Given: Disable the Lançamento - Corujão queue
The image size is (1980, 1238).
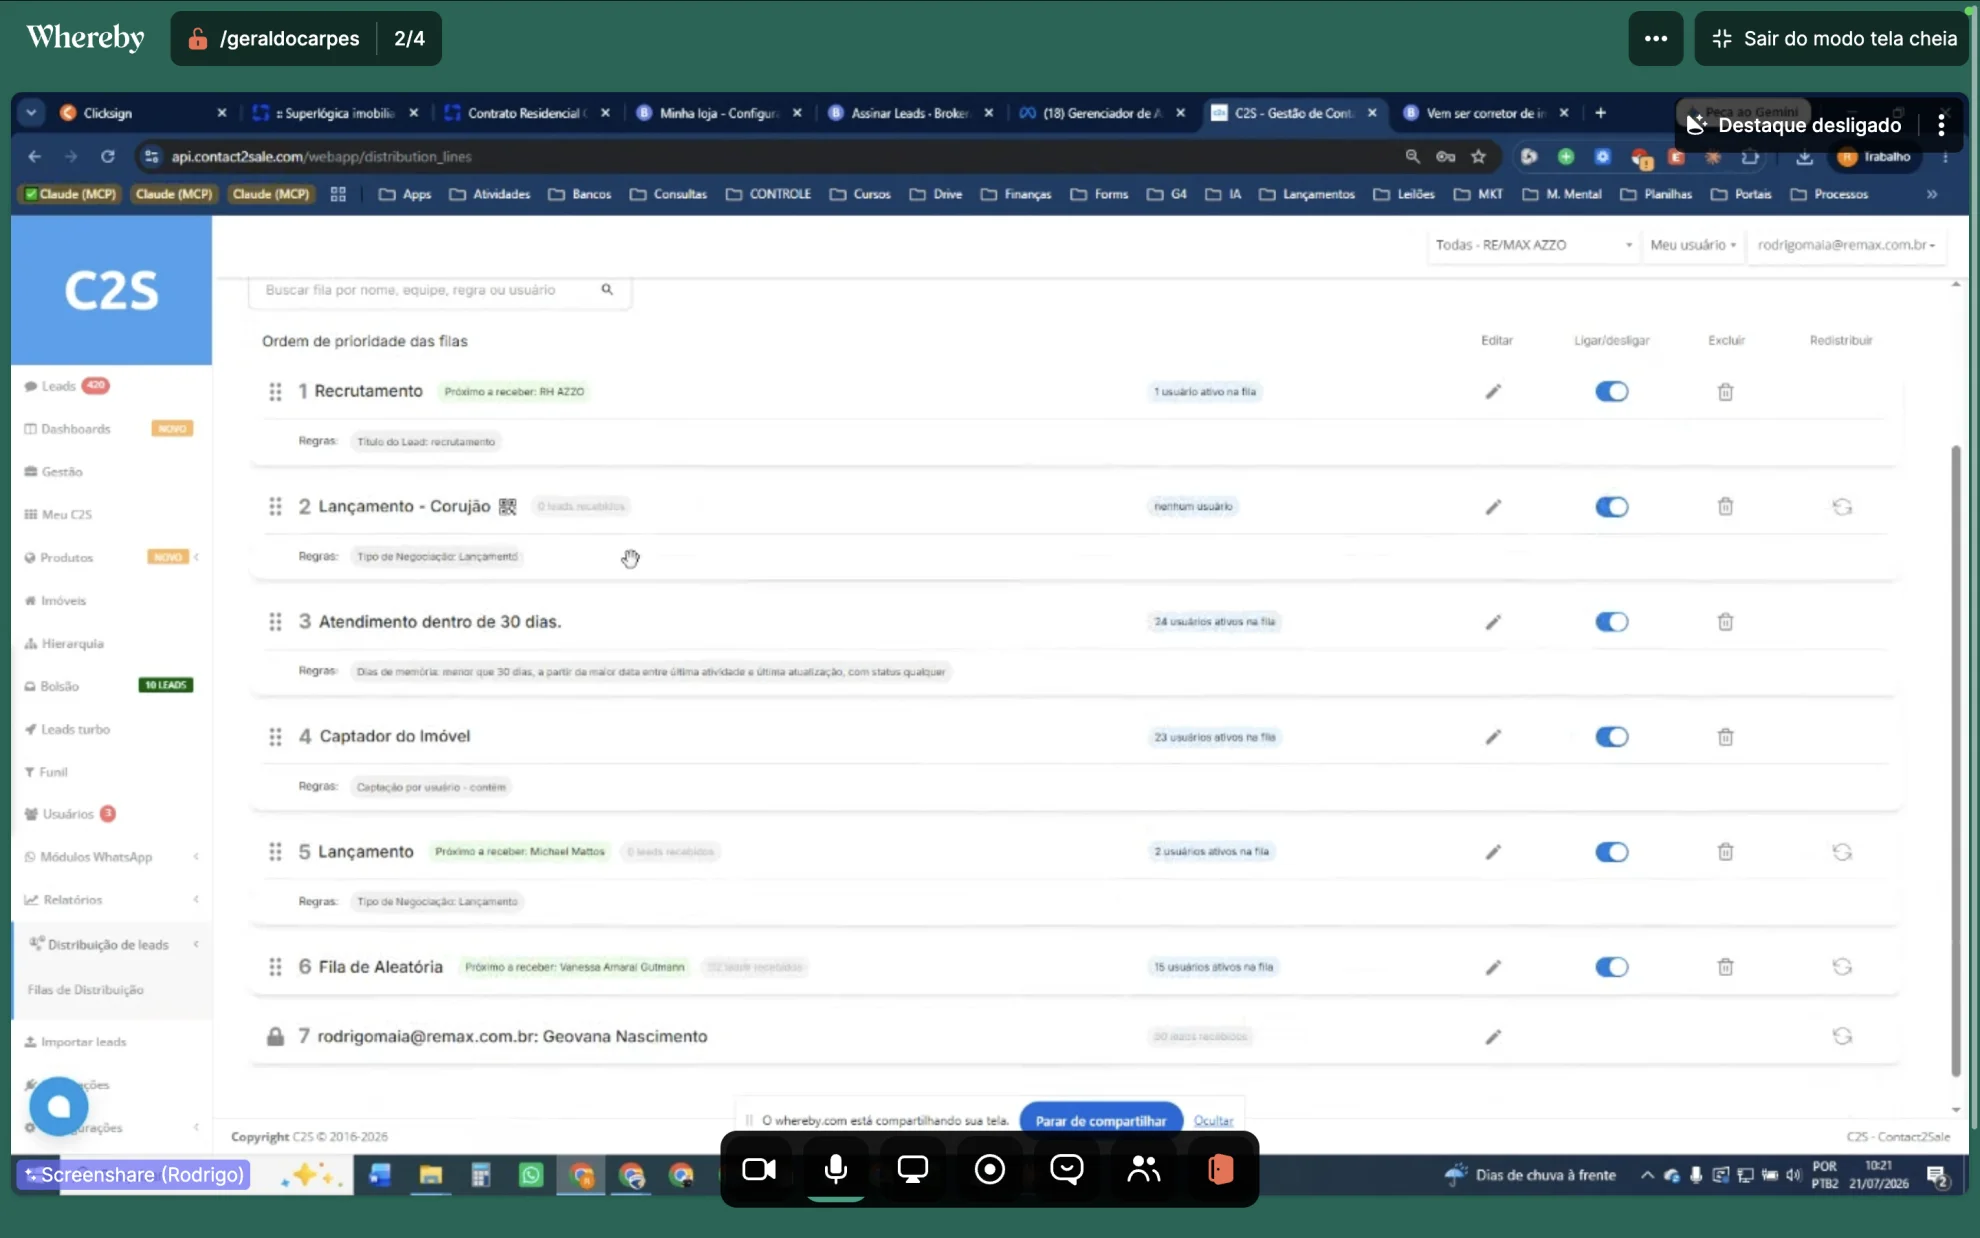Looking at the screenshot, I should point(1612,507).
